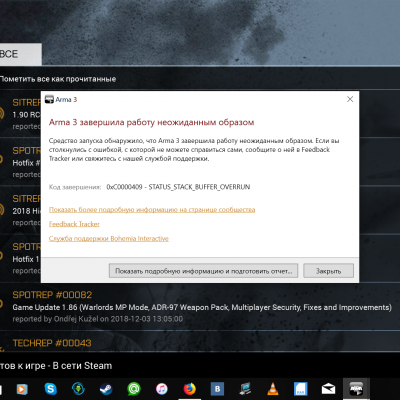This screenshot has width=400, height=400.
Task: Open the community page details link
Action: pyautogui.click(x=152, y=210)
